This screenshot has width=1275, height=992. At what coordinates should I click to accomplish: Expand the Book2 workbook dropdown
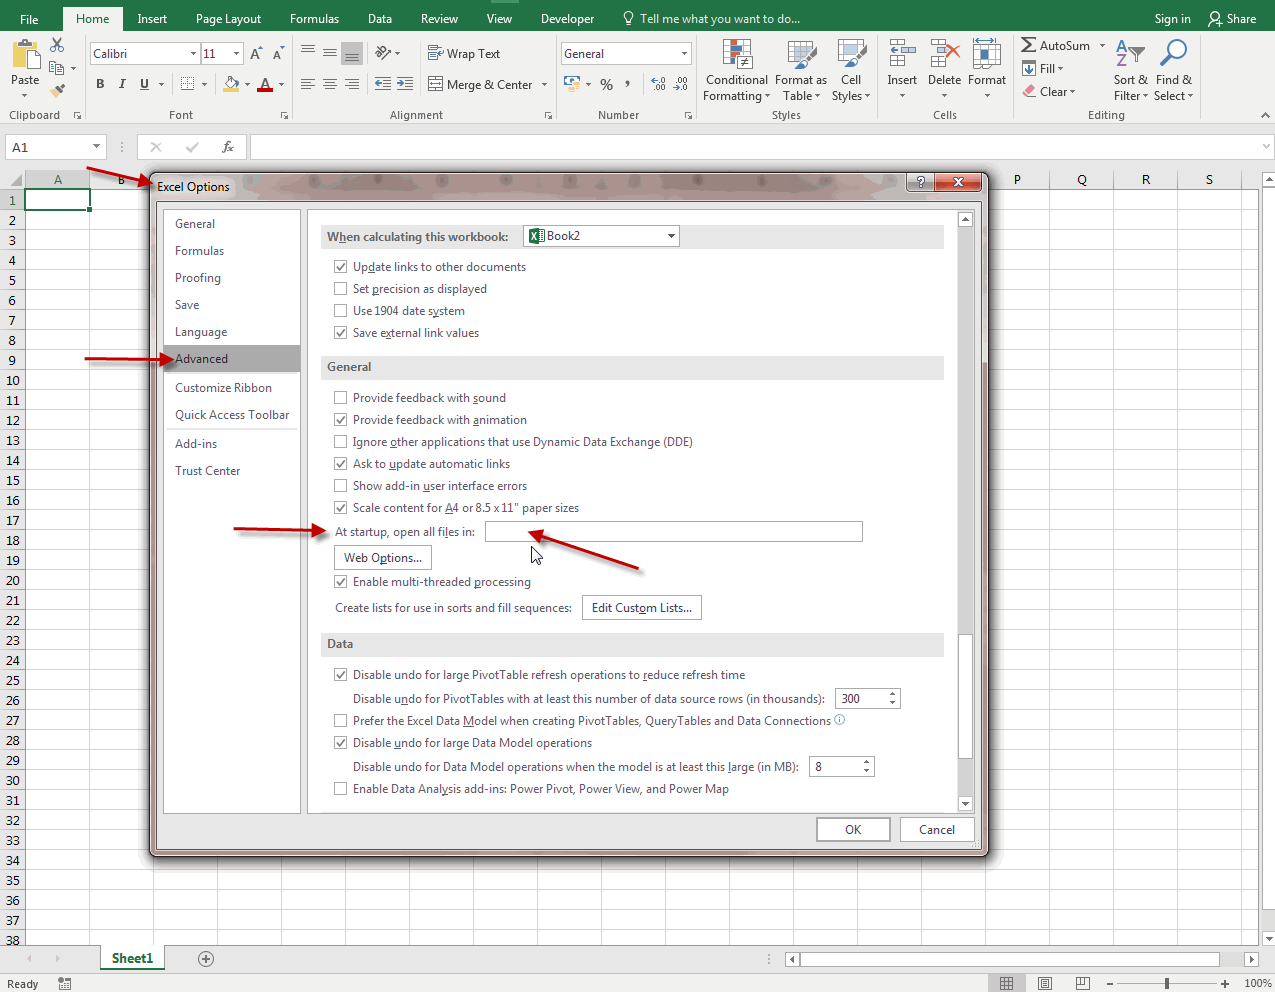(x=671, y=236)
